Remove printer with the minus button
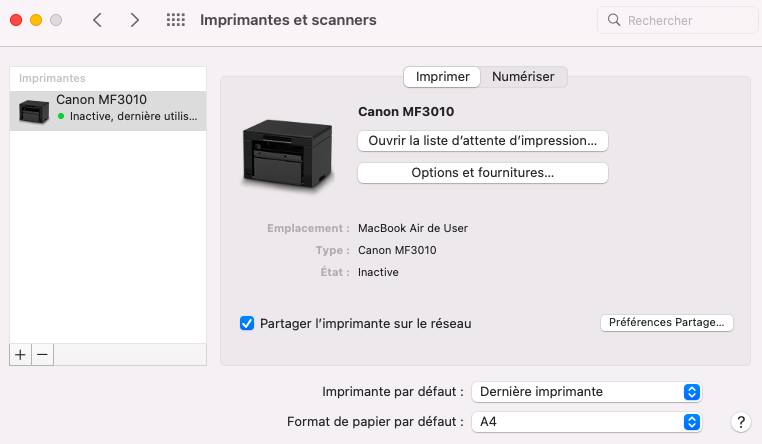The width and height of the screenshot is (762, 444). [42, 354]
